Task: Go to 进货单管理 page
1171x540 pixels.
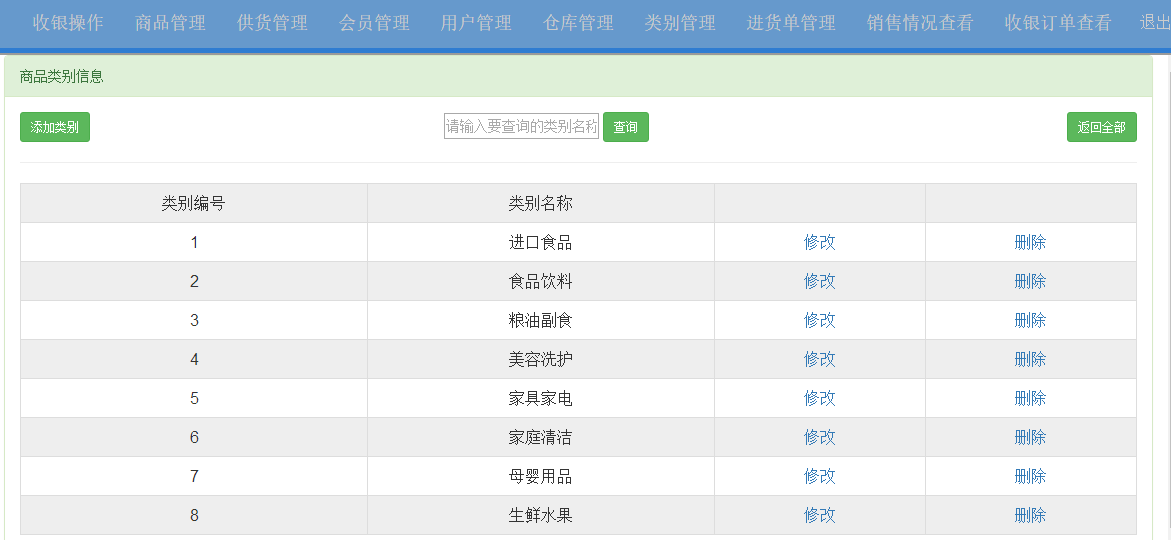Action: (791, 23)
